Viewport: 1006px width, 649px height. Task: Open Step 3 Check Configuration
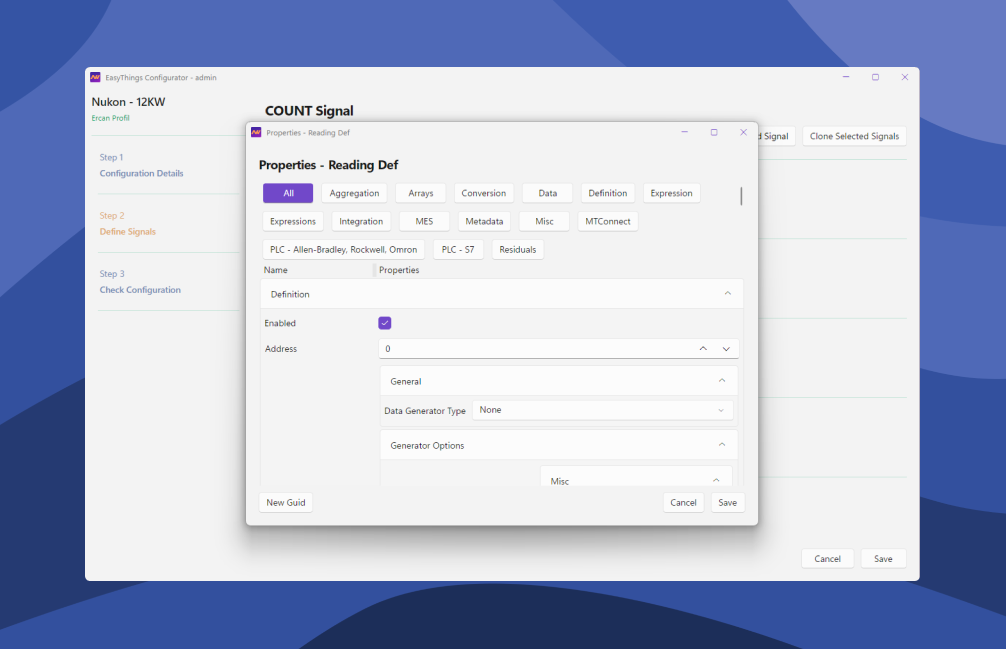[x=140, y=289]
